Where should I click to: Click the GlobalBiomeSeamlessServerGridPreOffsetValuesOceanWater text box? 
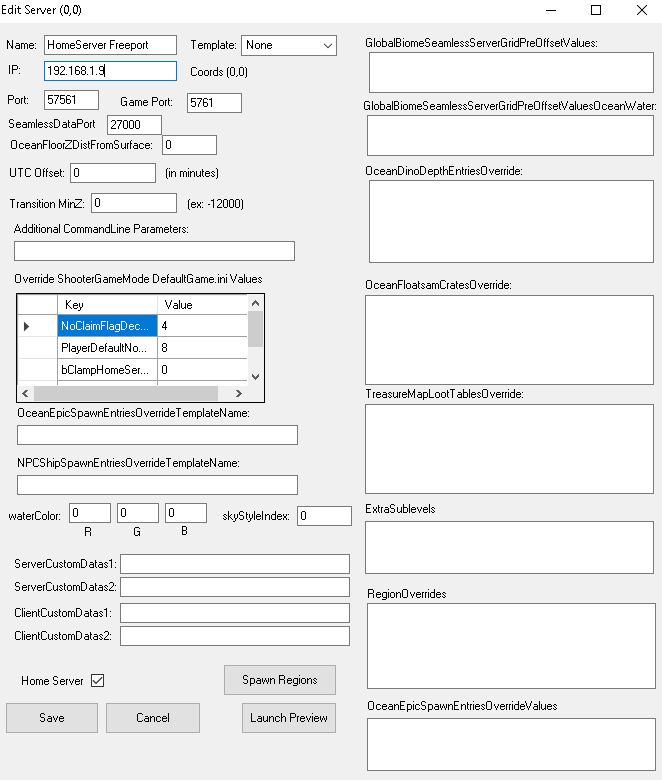(x=510, y=136)
